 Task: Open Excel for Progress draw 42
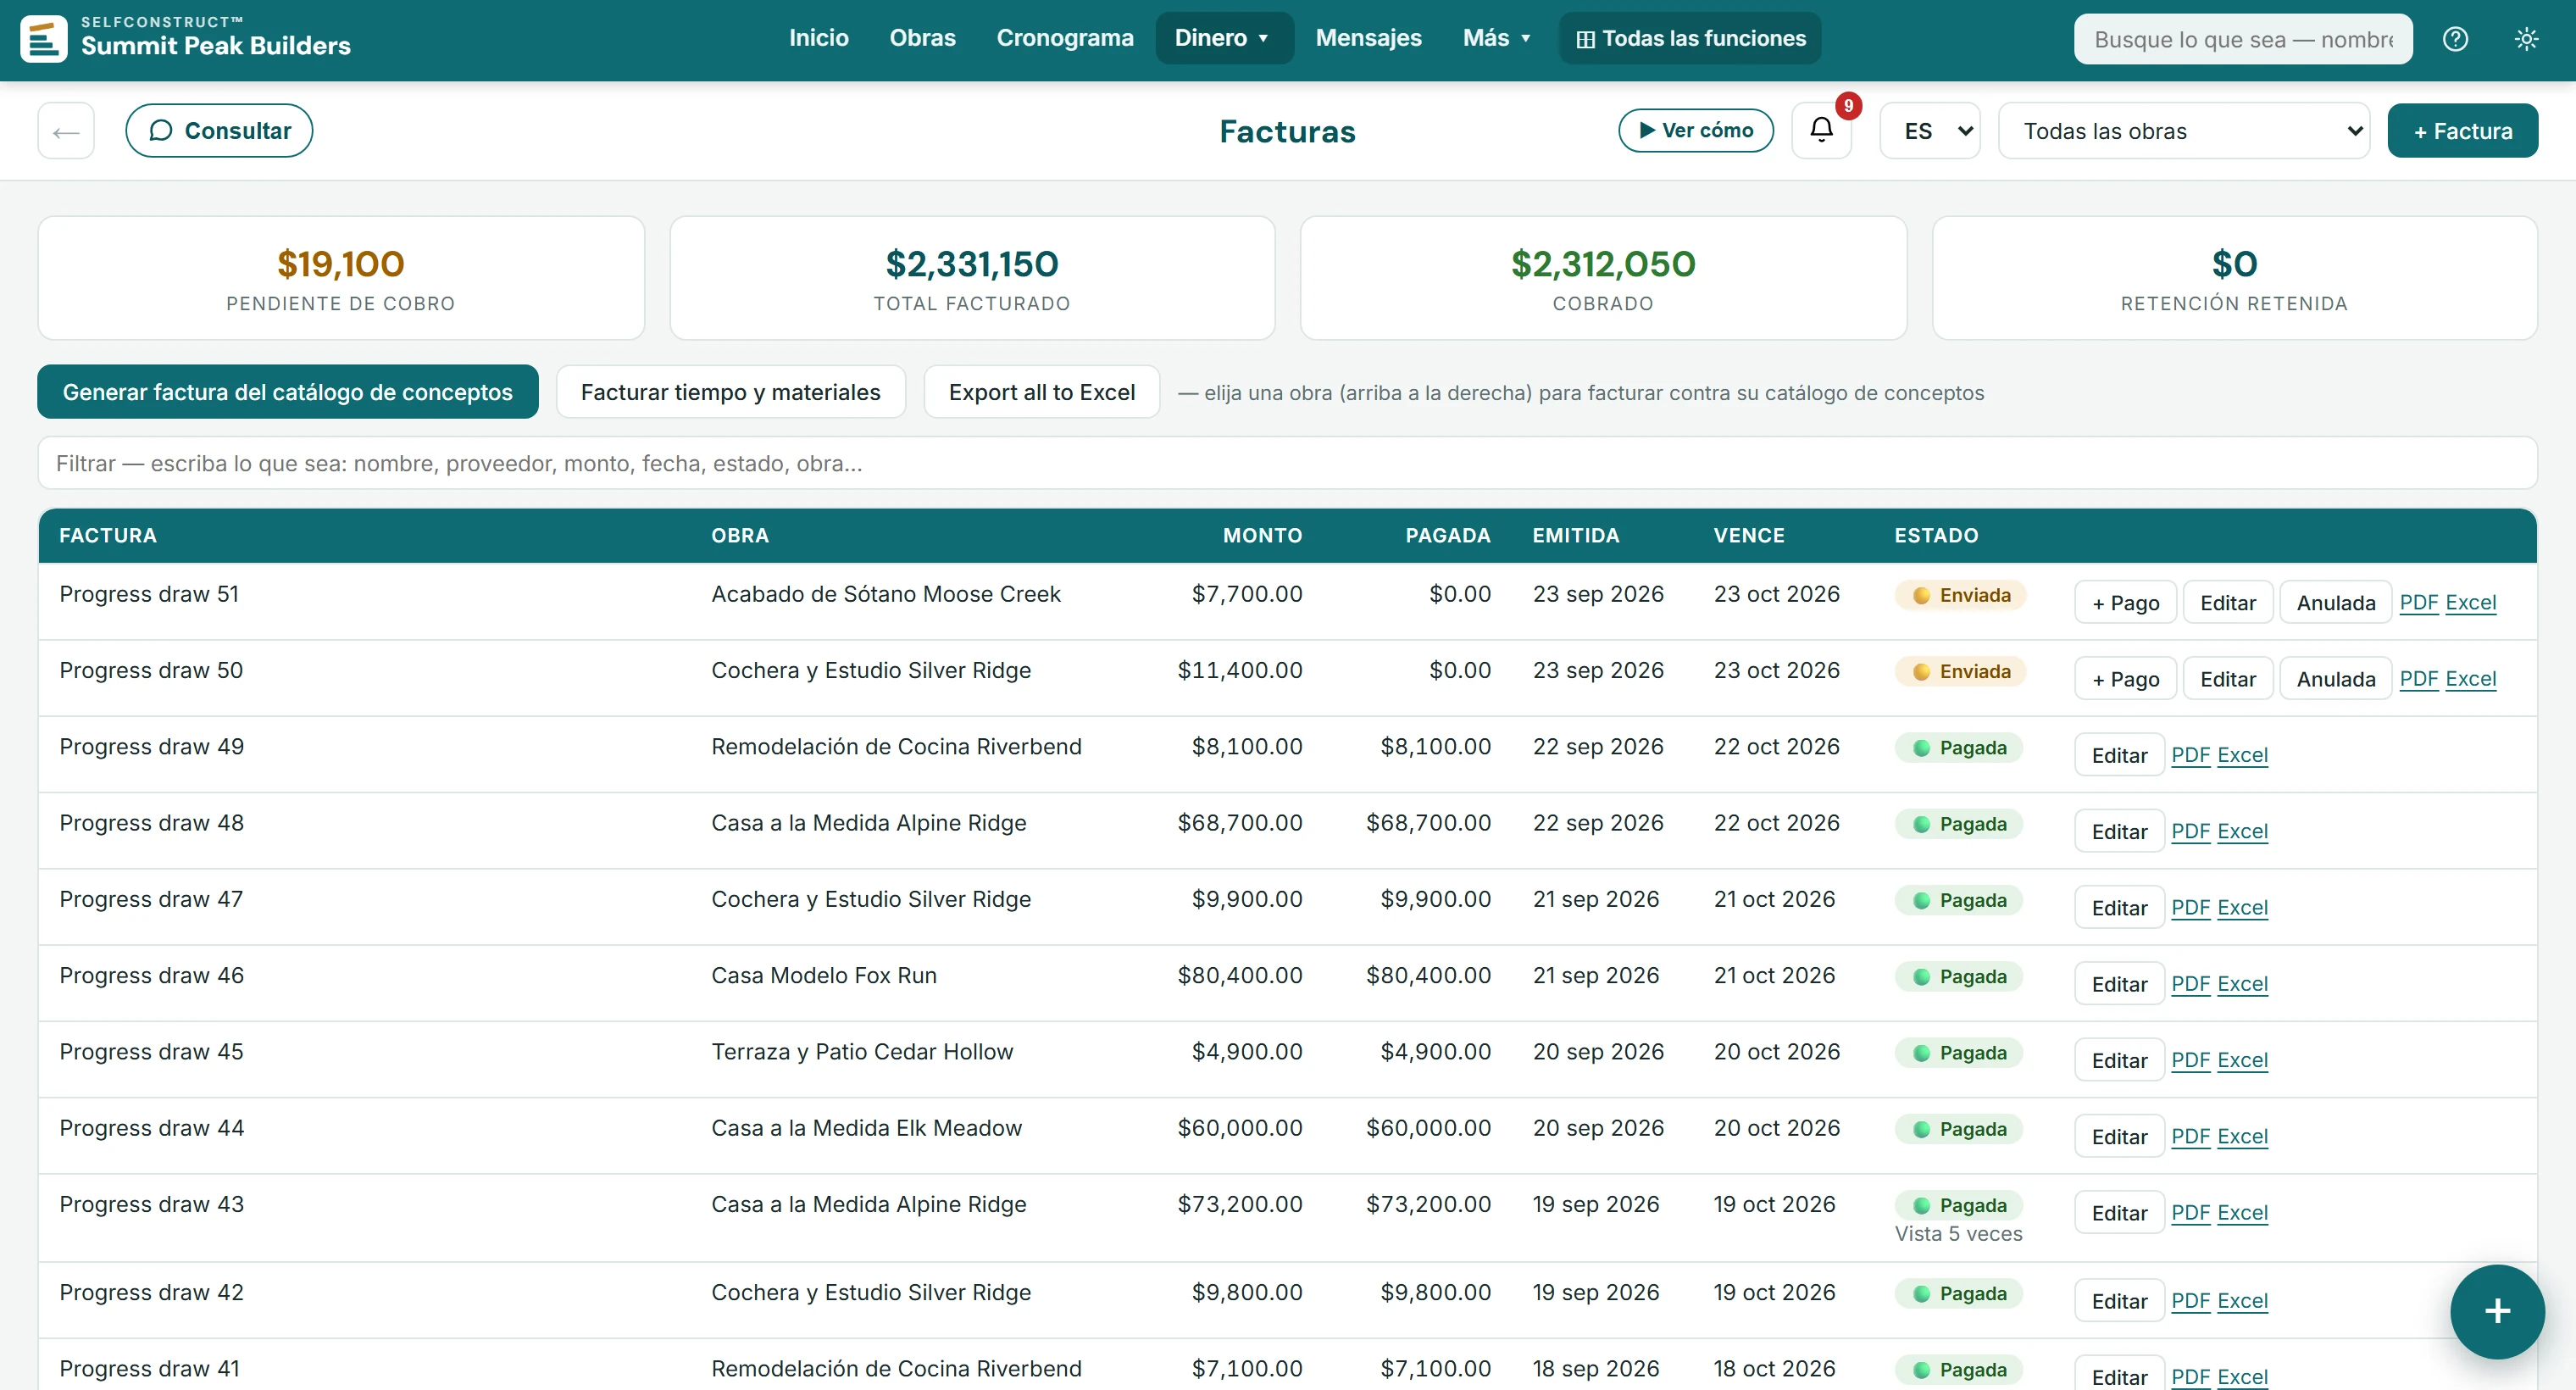2242,1300
